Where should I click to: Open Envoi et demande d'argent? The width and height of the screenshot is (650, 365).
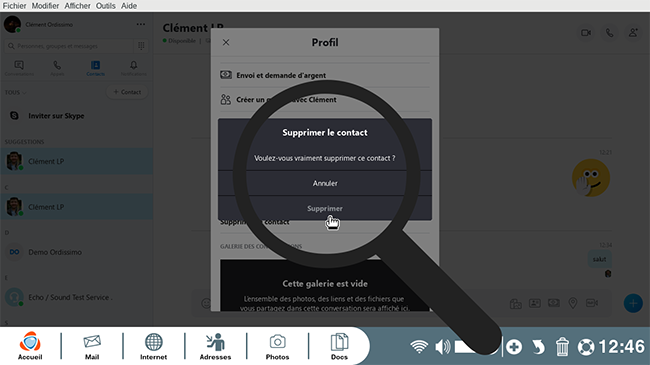pos(325,75)
